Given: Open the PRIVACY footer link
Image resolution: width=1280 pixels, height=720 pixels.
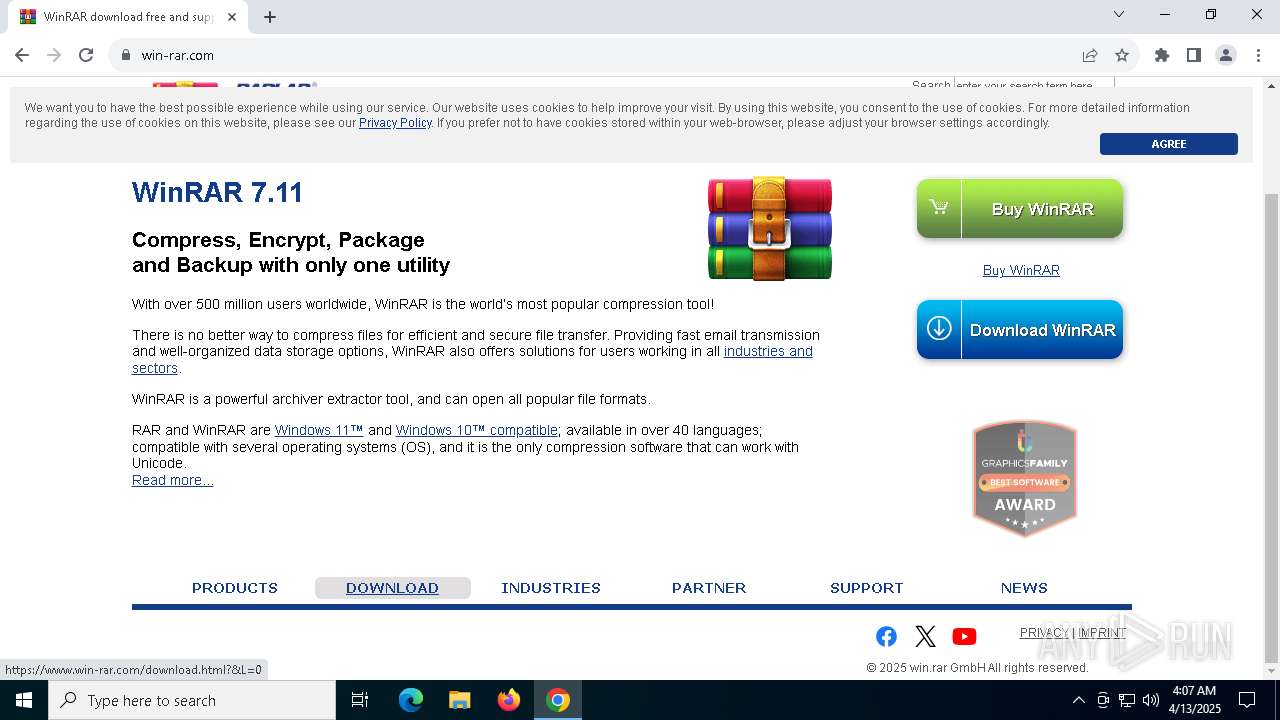Looking at the screenshot, I should tap(1044, 633).
